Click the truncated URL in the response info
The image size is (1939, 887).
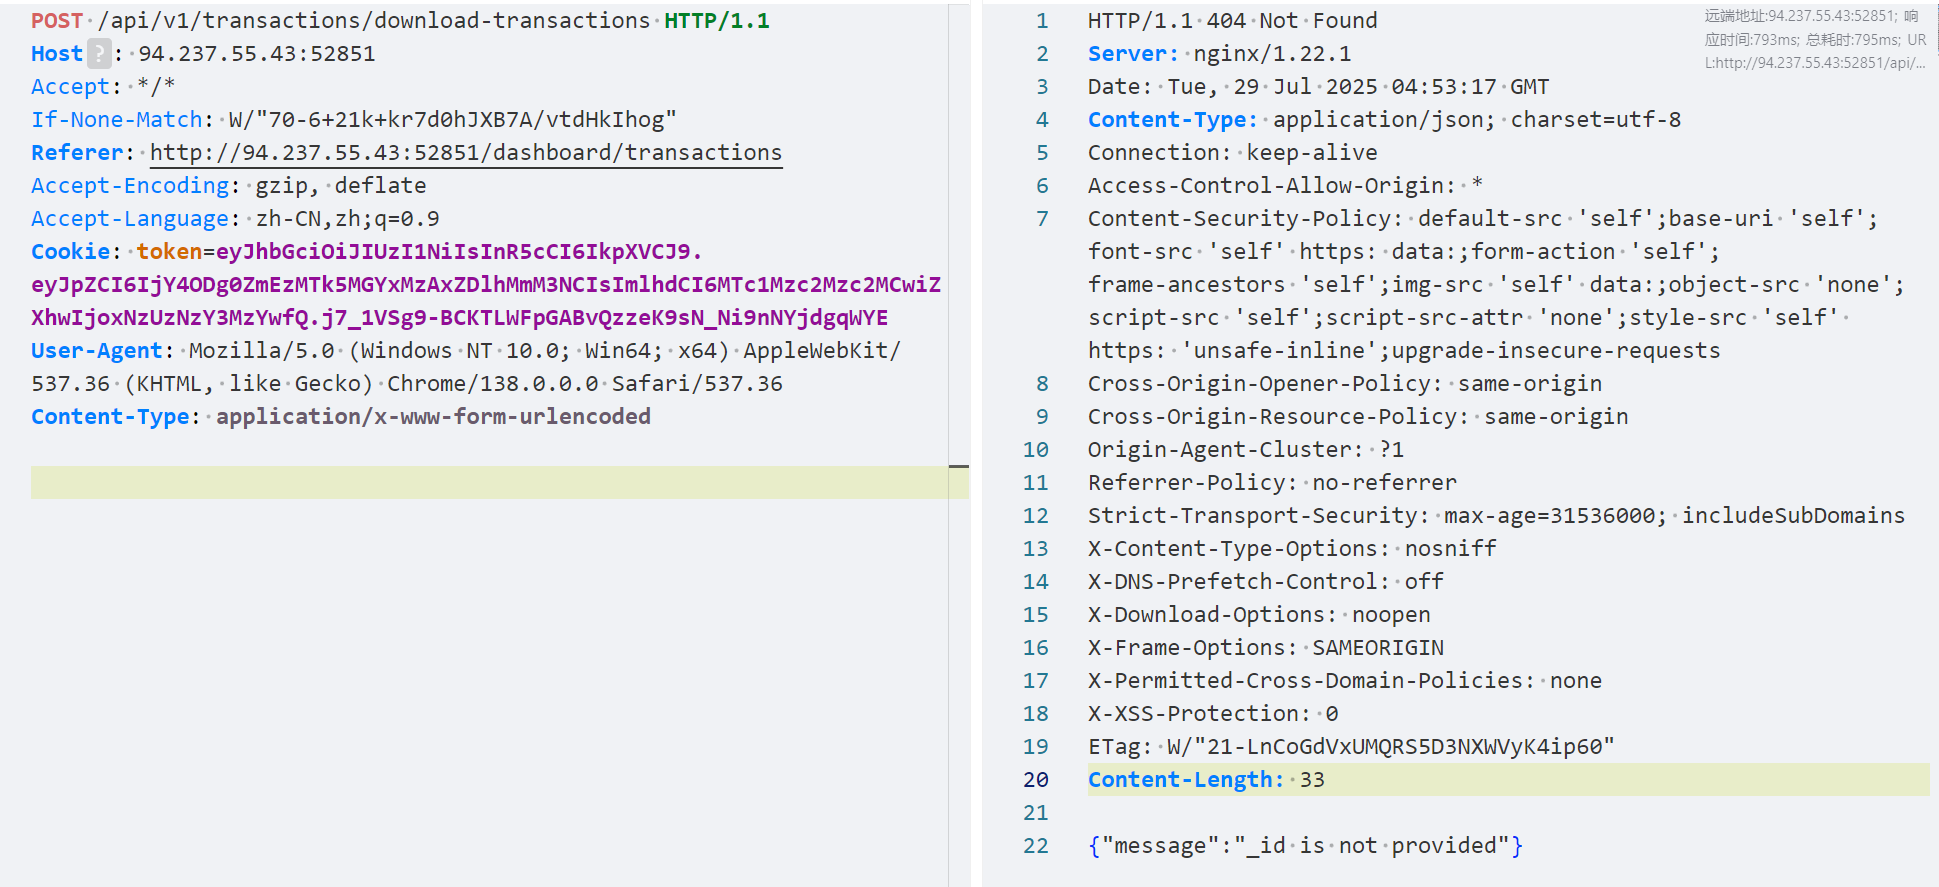pyautogui.click(x=1814, y=63)
